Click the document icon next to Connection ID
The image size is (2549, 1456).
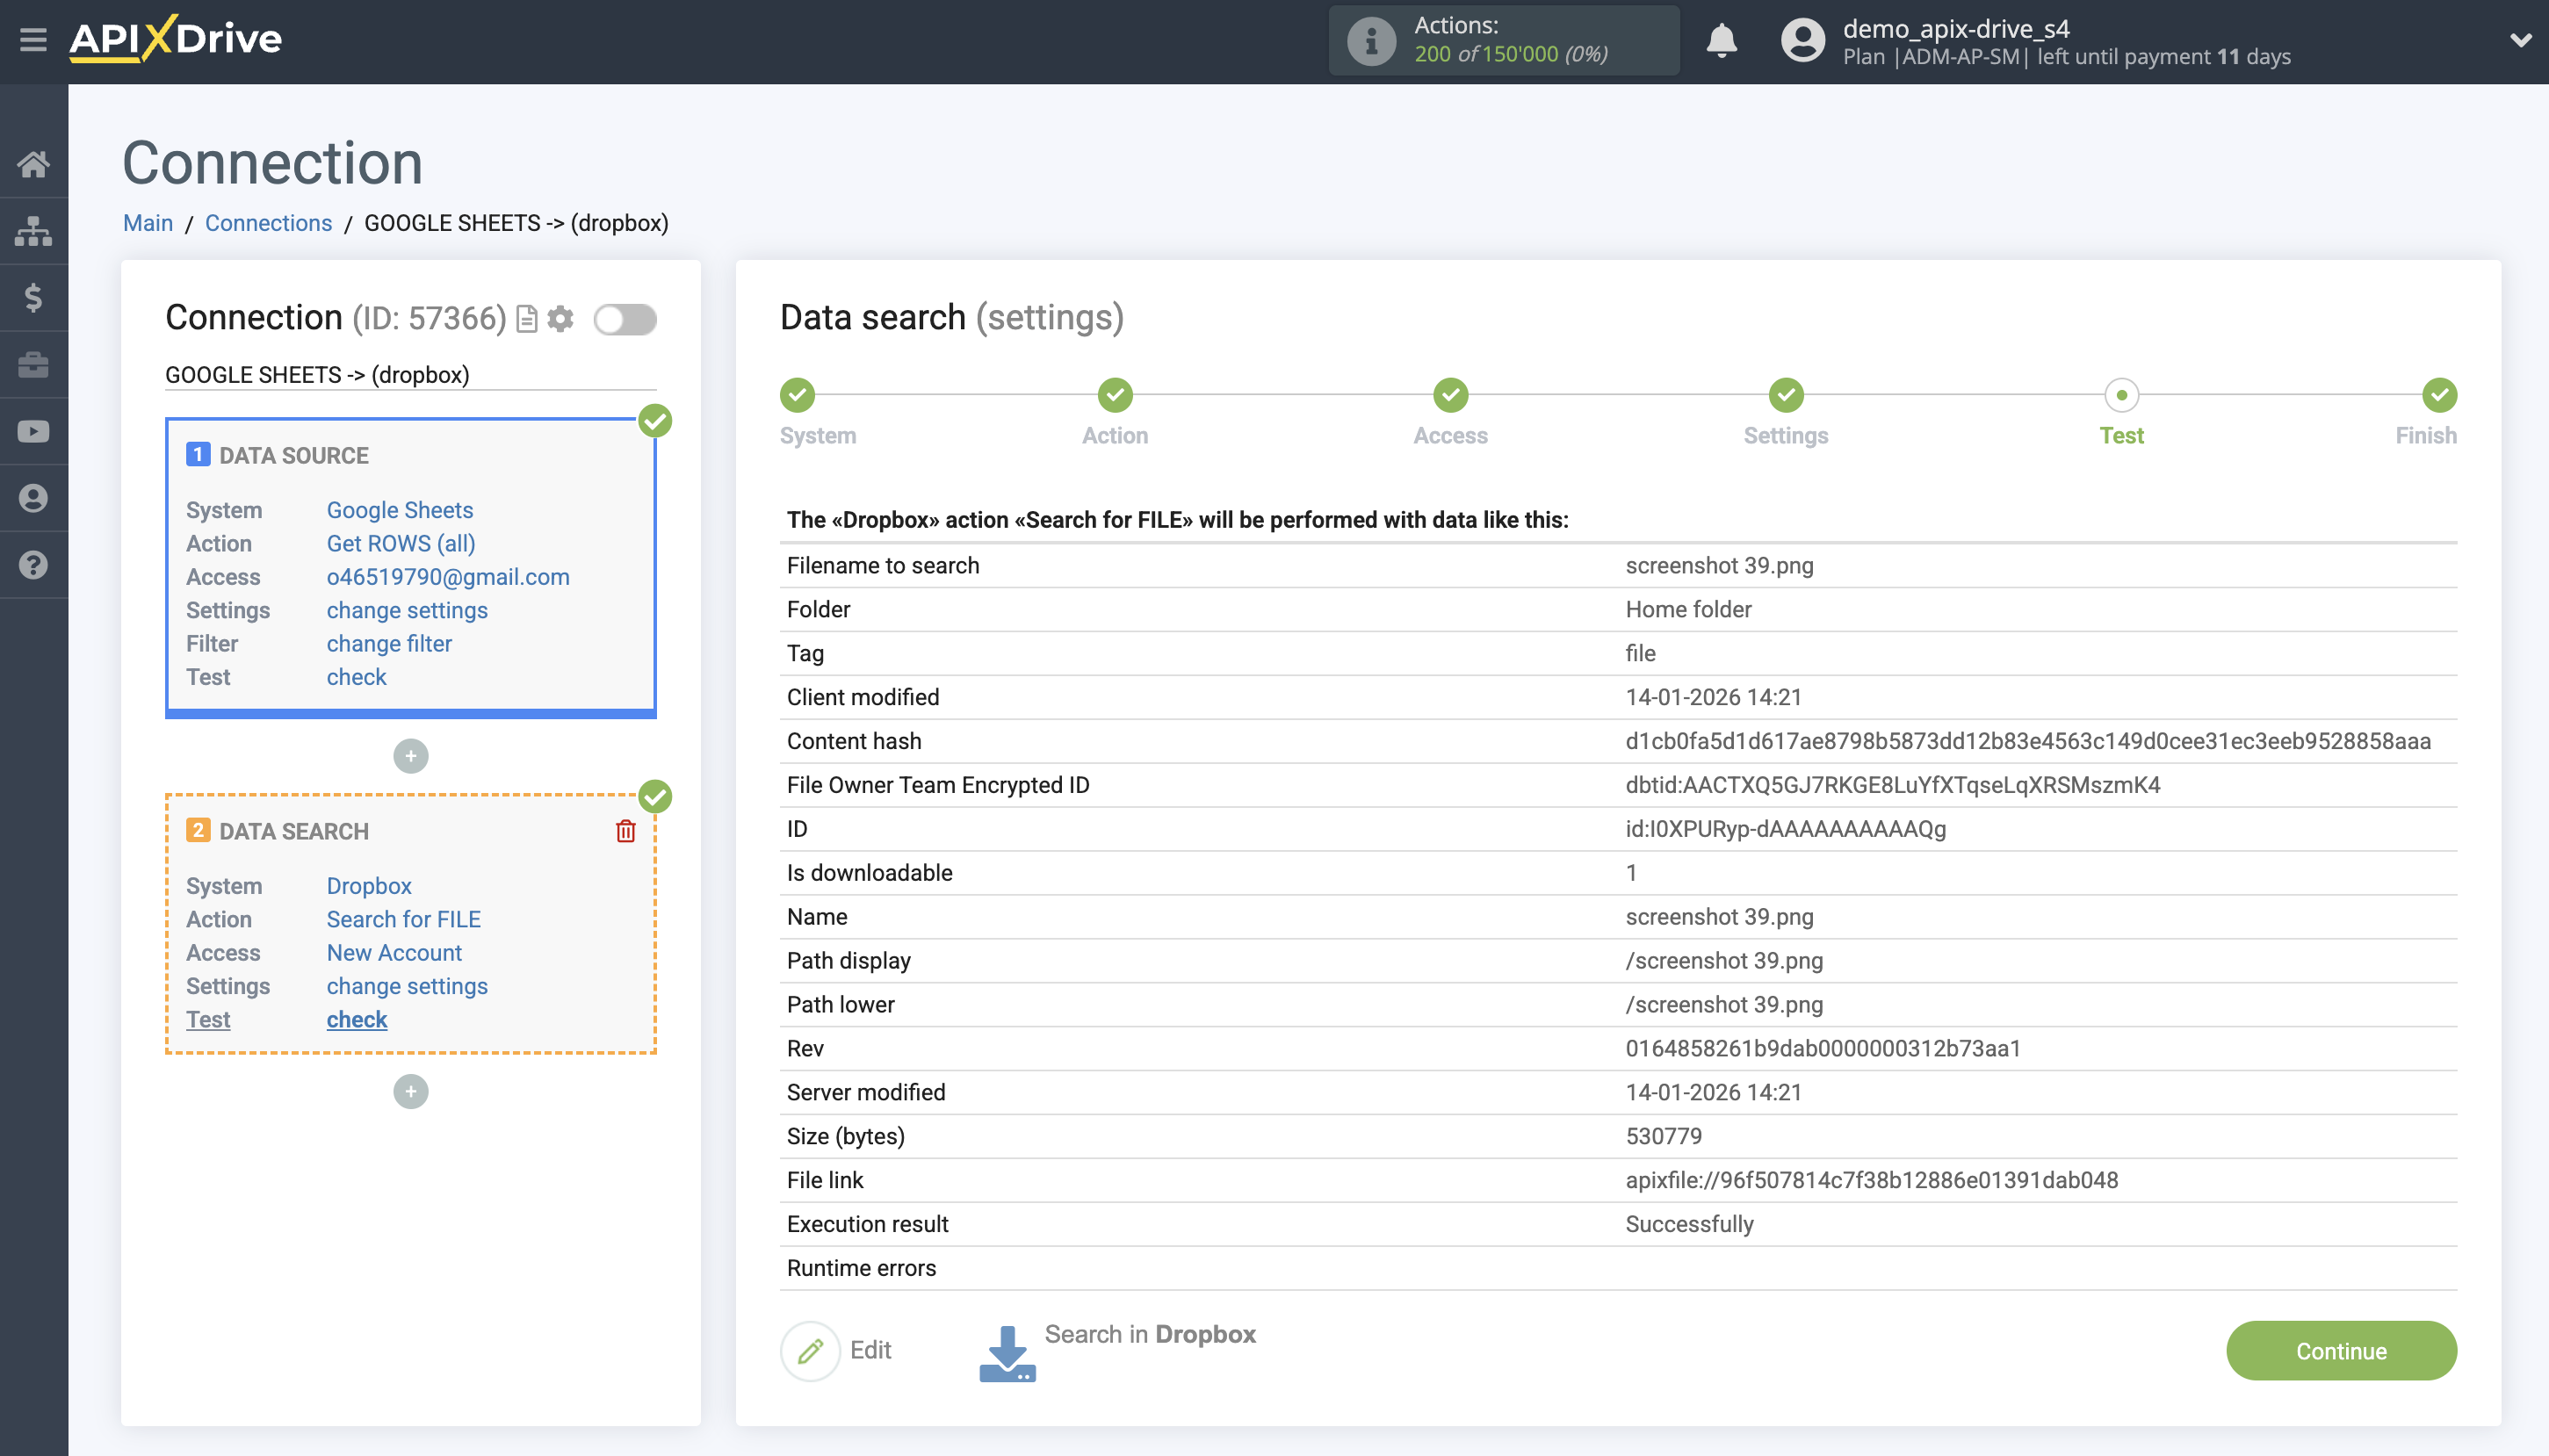(527, 318)
